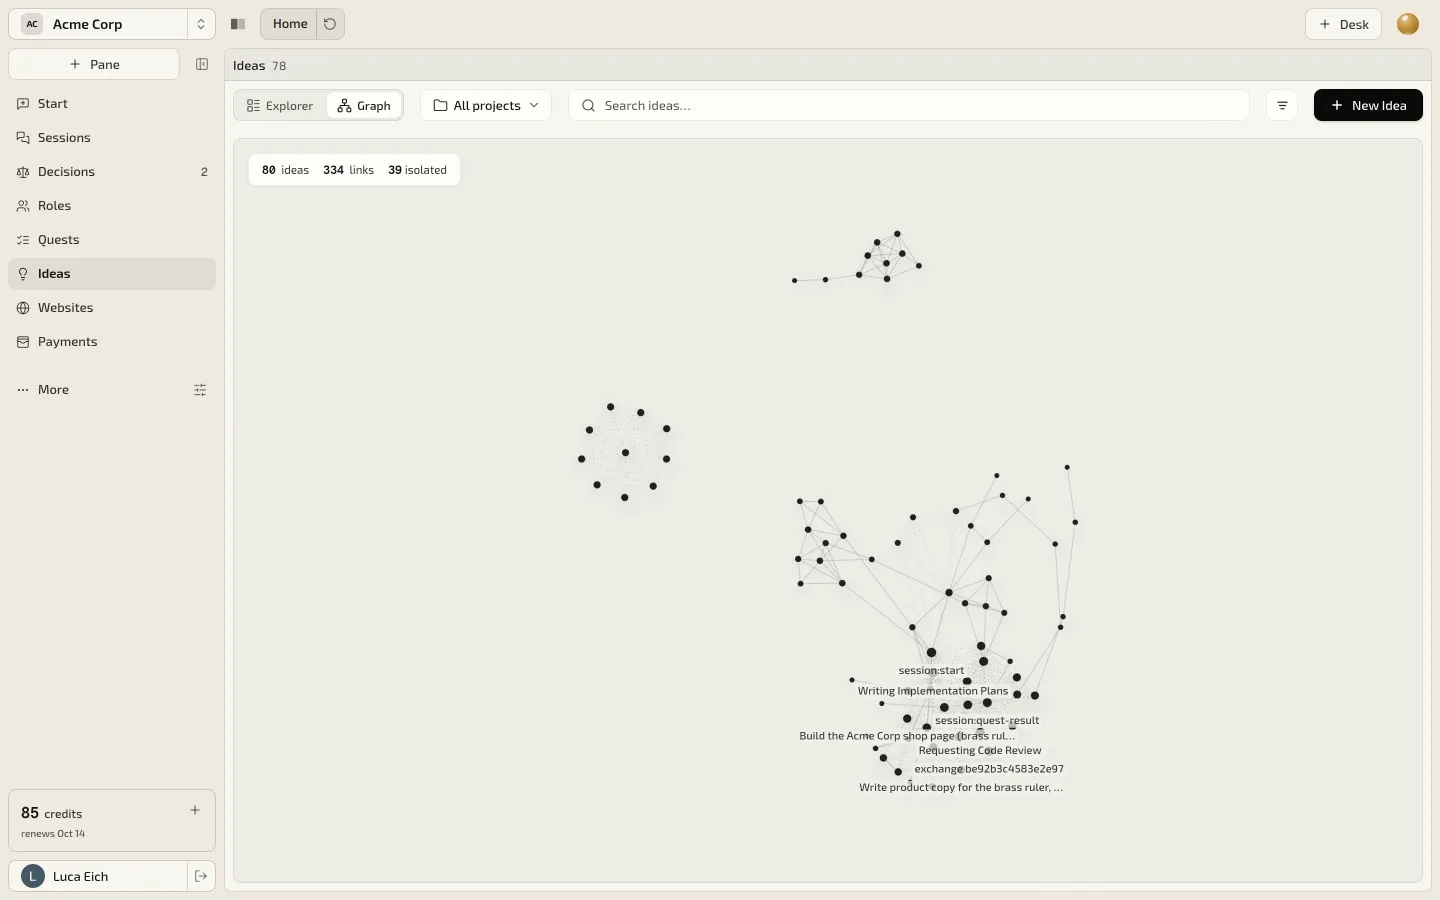
Task: Switch to Explorer view
Action: (280, 105)
